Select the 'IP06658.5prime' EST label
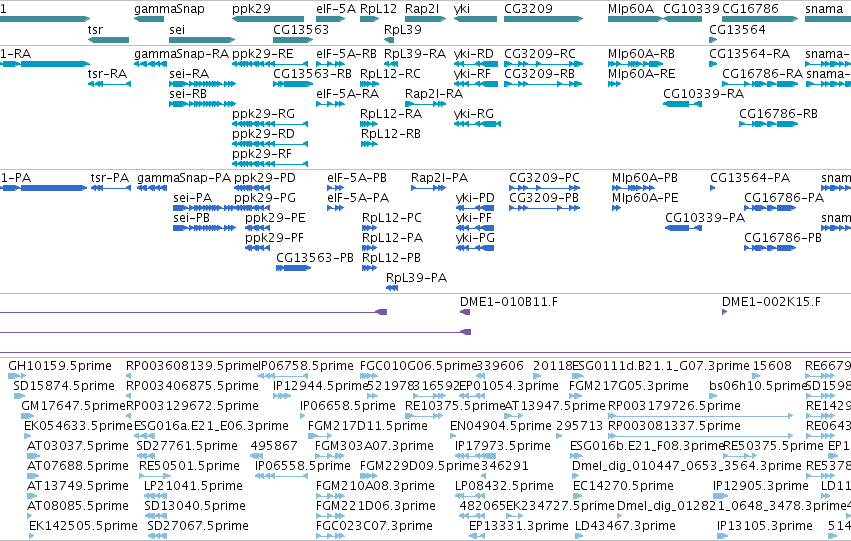Image resolution: width=851 pixels, height=541 pixels. pyautogui.click(x=347, y=406)
